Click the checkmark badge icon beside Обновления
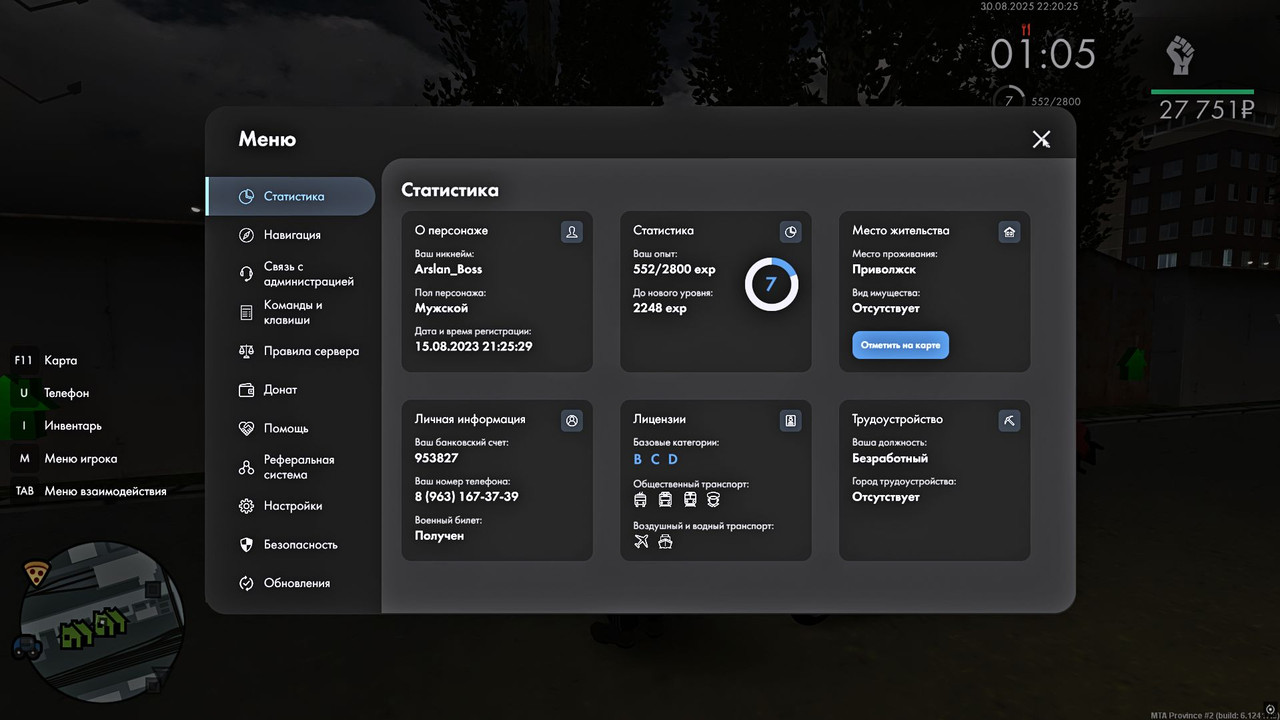 pos(246,583)
